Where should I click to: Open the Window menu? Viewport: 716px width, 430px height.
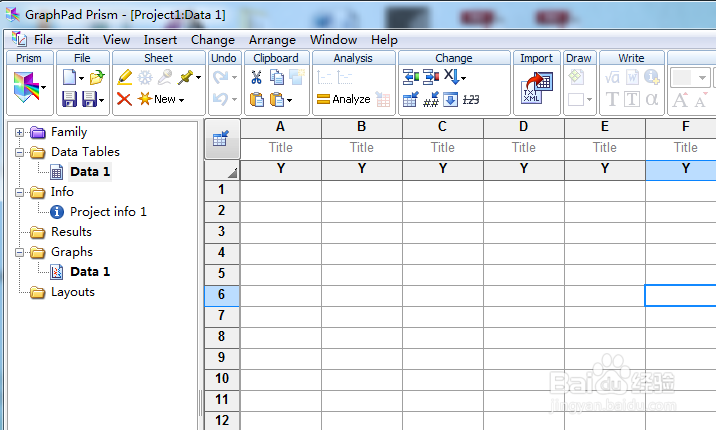pos(333,40)
